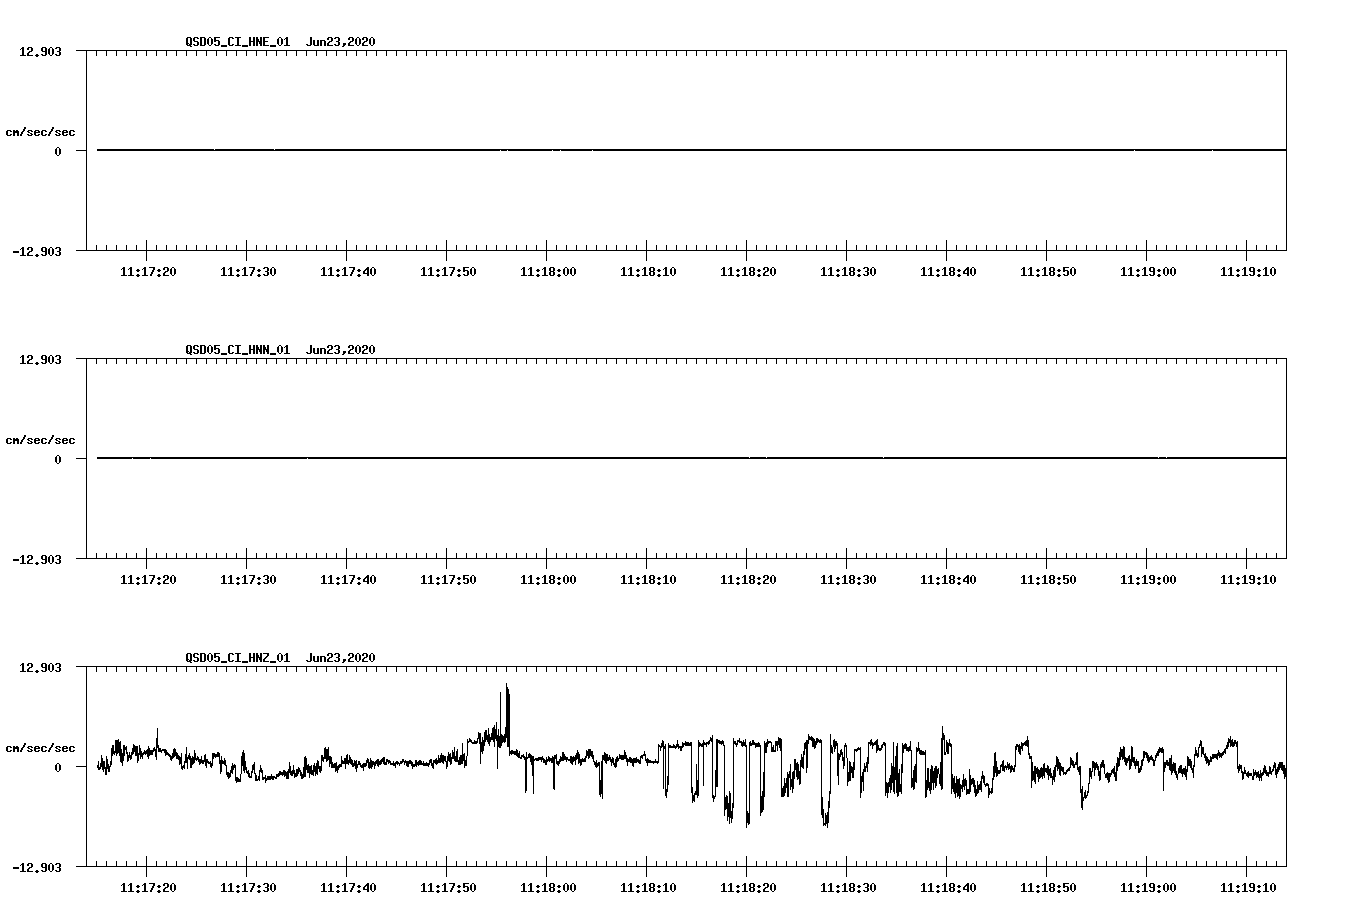This screenshot has height=924, width=1358.
Task: Click the cm/sec/sec unit label on HNN plot
Action: click(40, 440)
